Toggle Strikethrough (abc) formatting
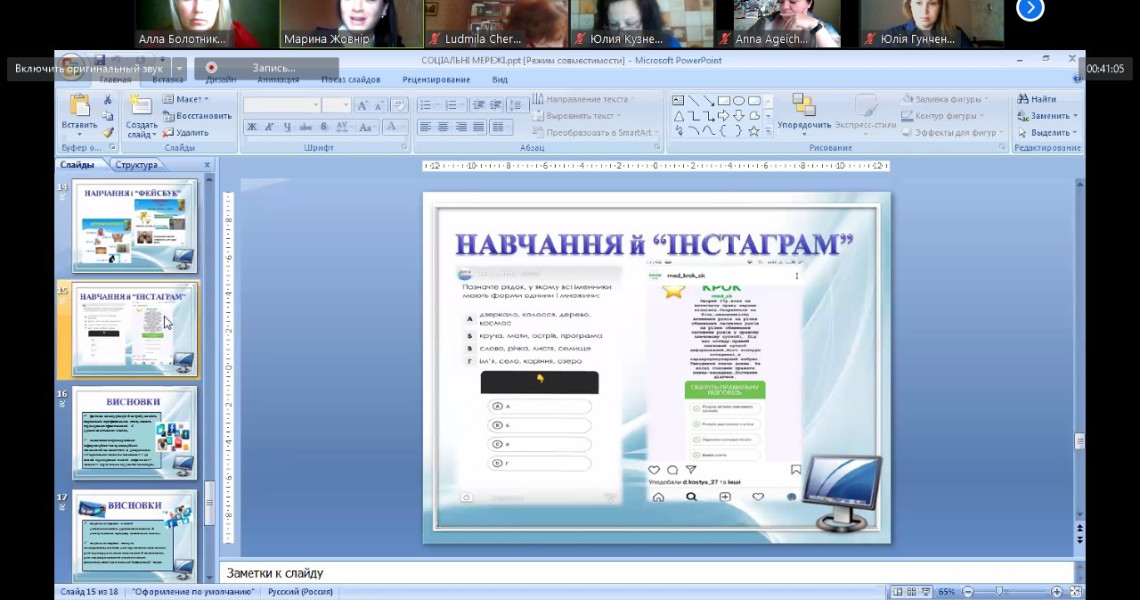Image resolution: width=1140 pixels, height=600 pixels. [x=305, y=127]
